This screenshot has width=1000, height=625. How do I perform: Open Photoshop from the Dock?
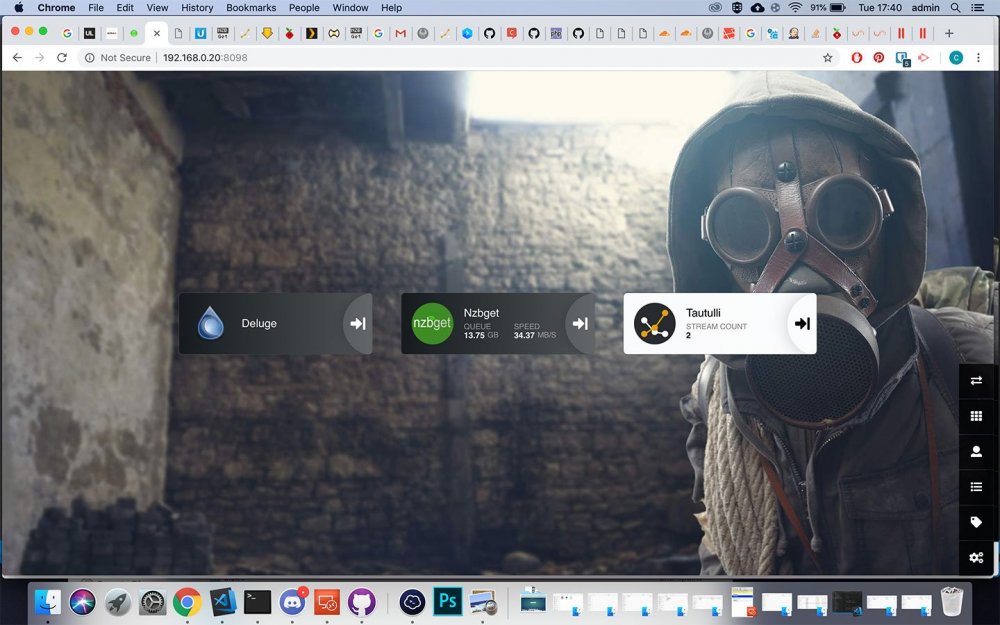(x=448, y=601)
